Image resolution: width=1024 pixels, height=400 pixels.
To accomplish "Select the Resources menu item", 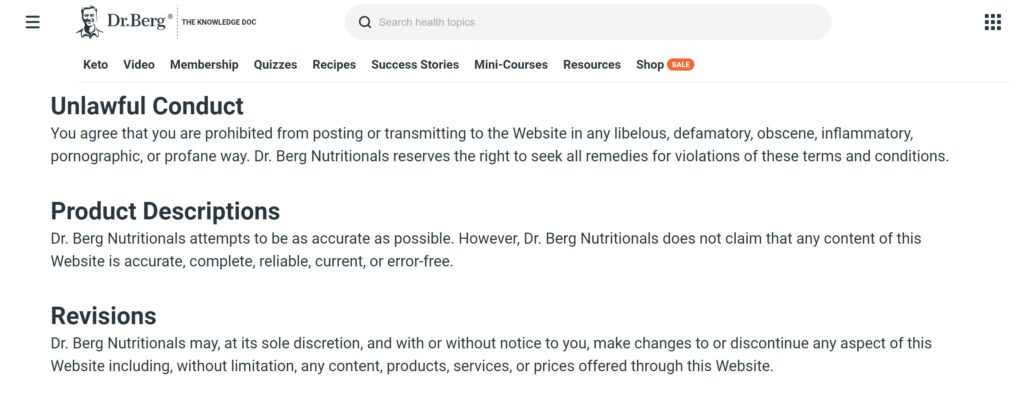I will (x=592, y=65).
